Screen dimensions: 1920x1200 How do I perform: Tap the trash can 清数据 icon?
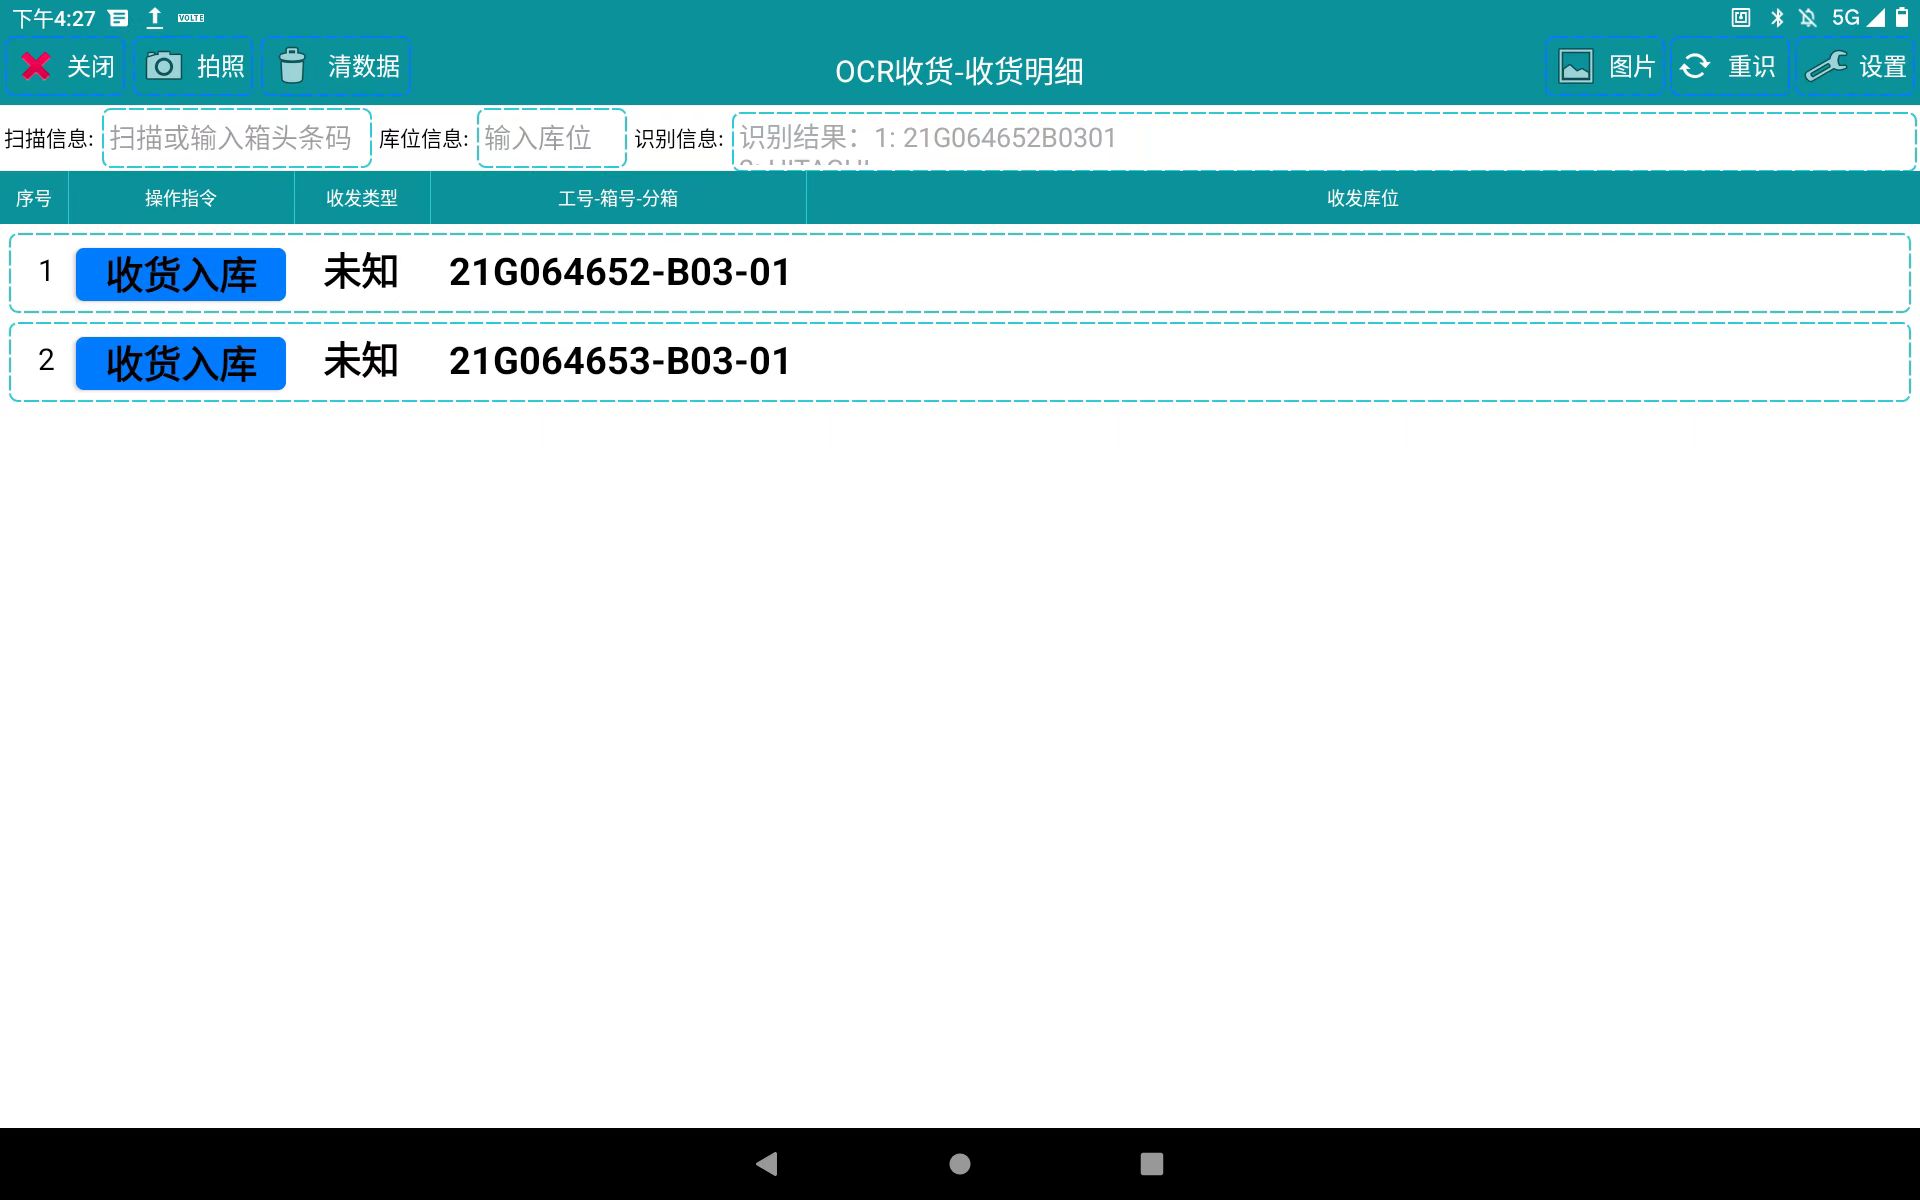coord(292,66)
